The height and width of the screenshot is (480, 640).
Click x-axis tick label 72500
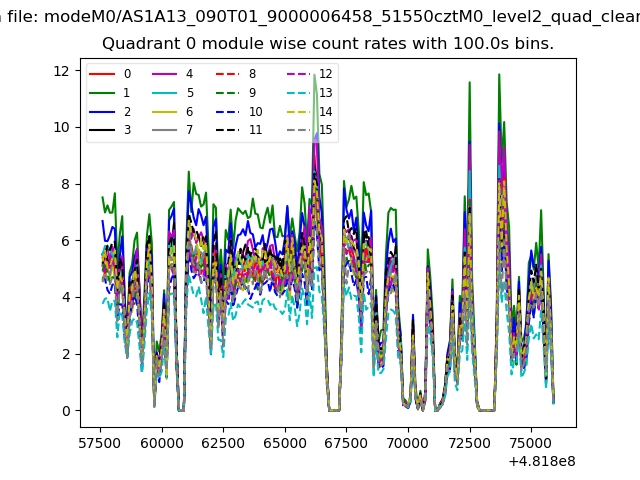tap(469, 443)
